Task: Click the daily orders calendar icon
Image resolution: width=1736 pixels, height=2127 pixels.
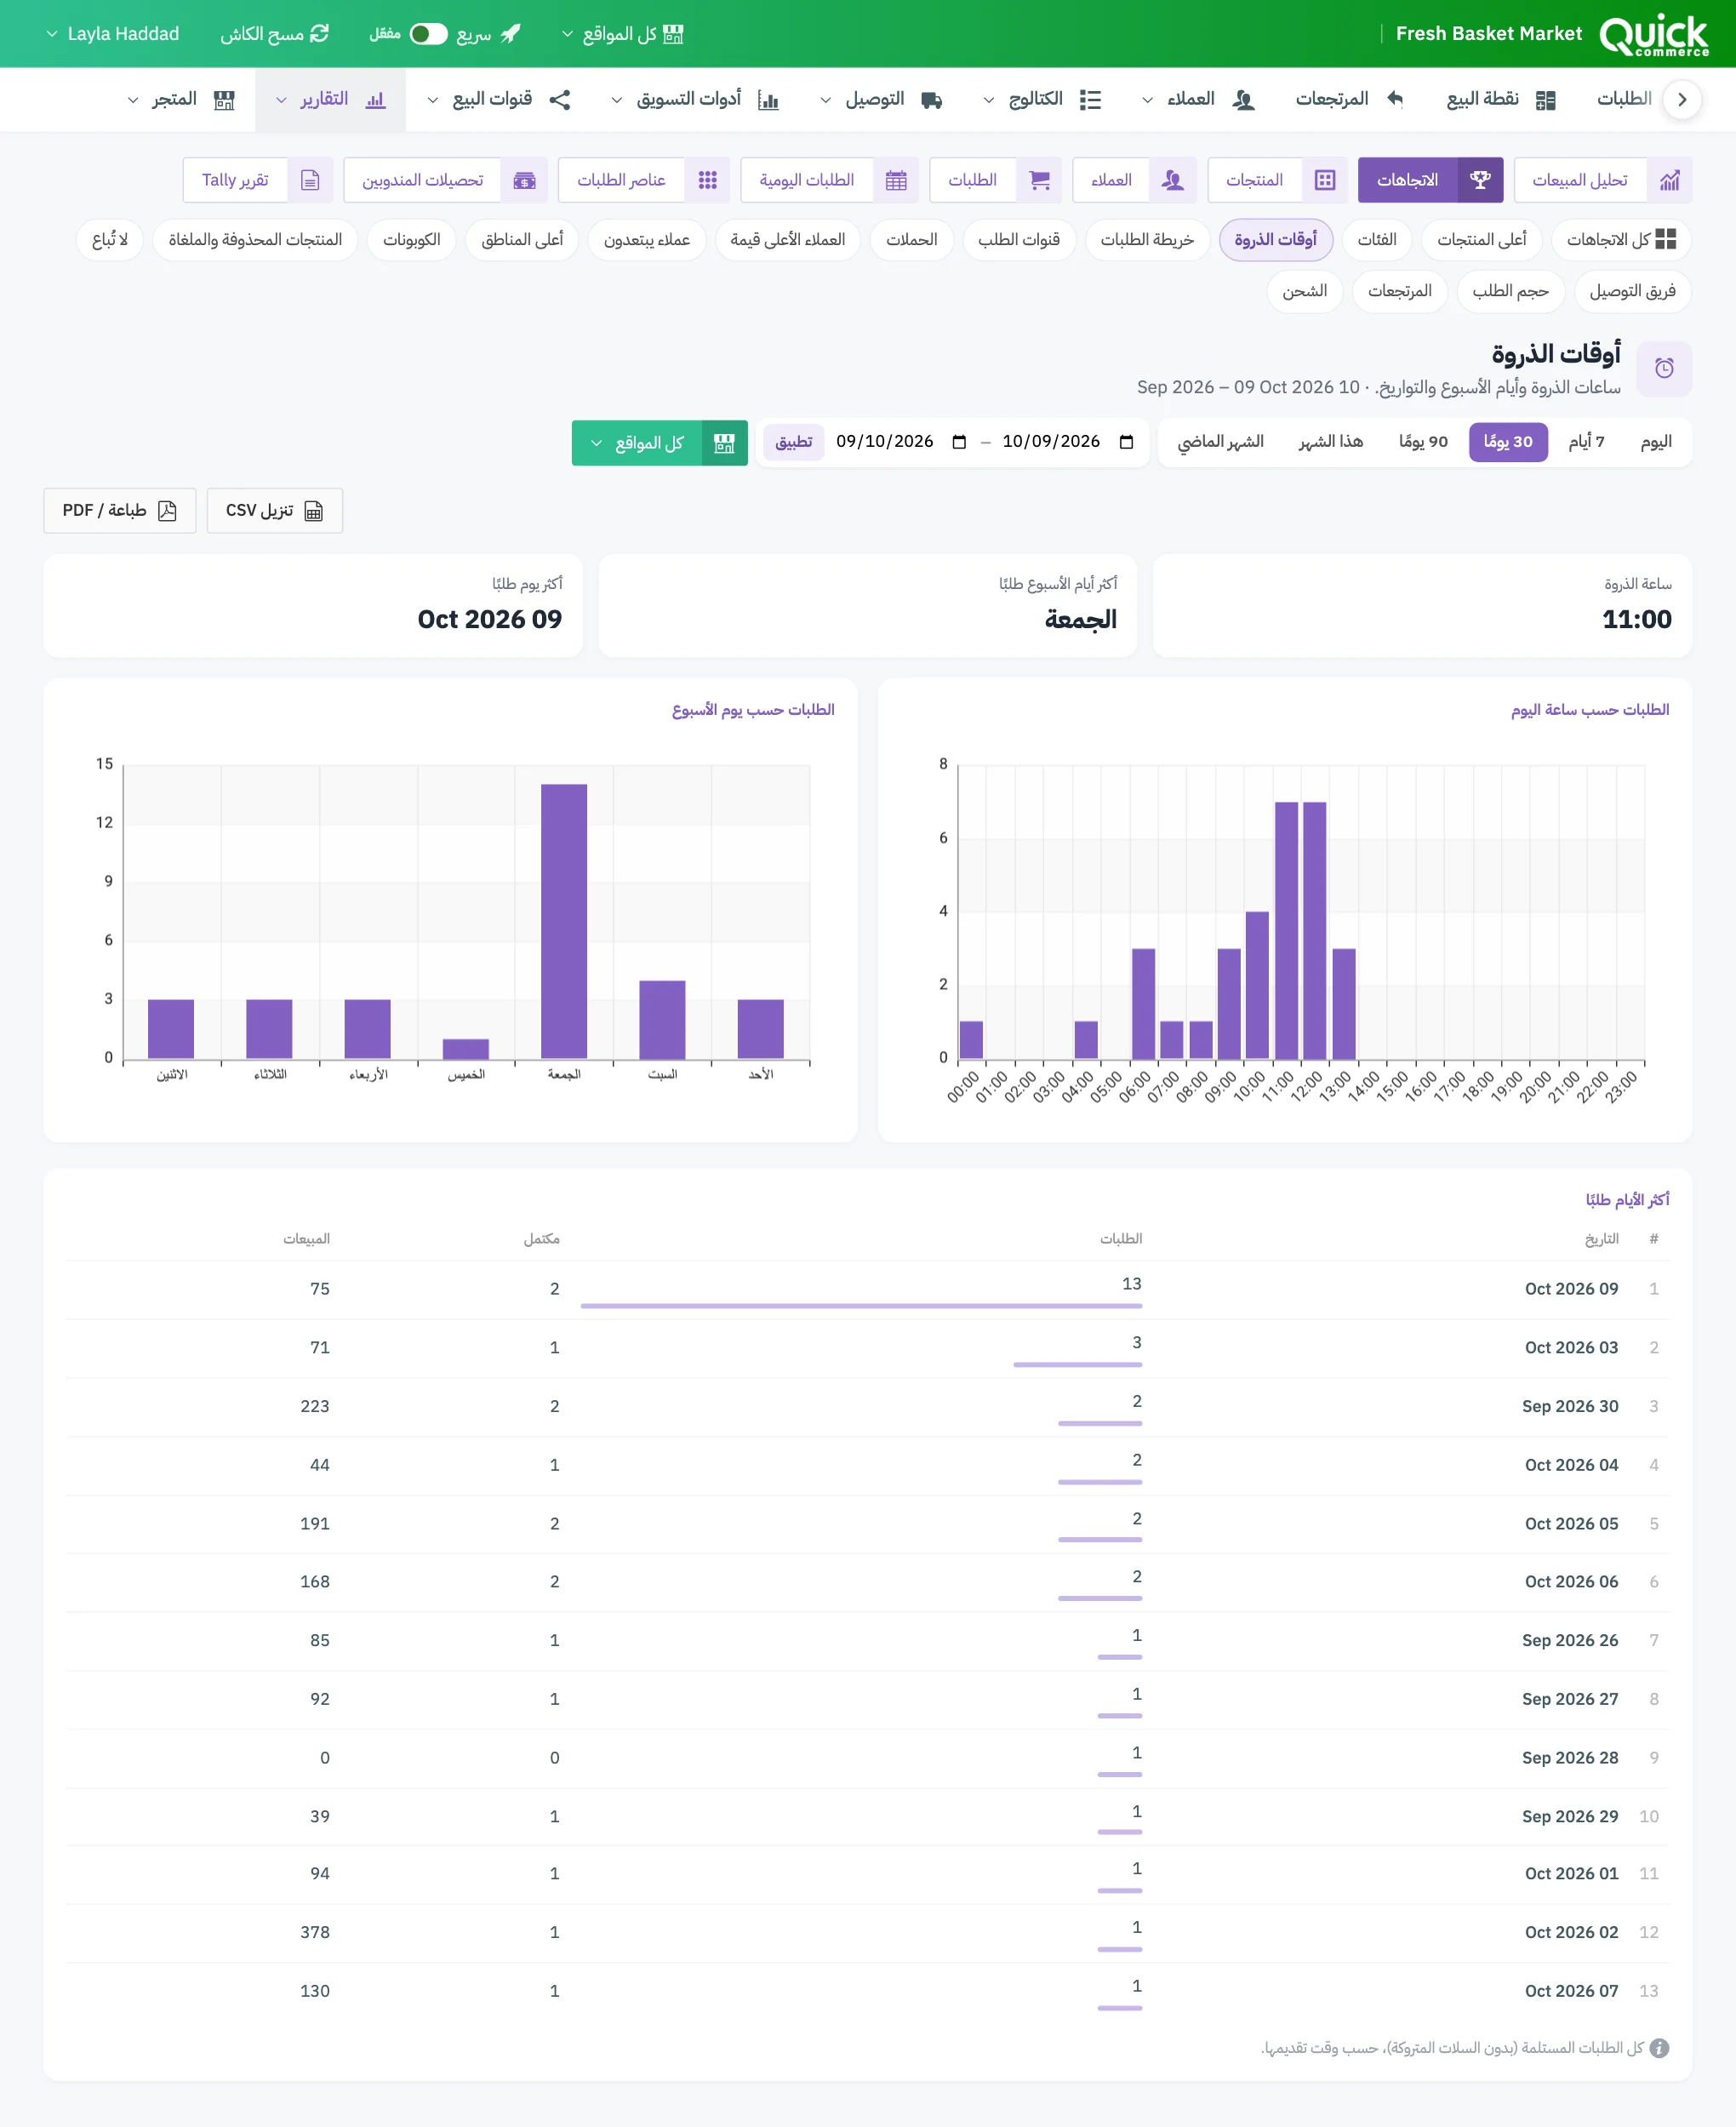Action: coord(896,180)
